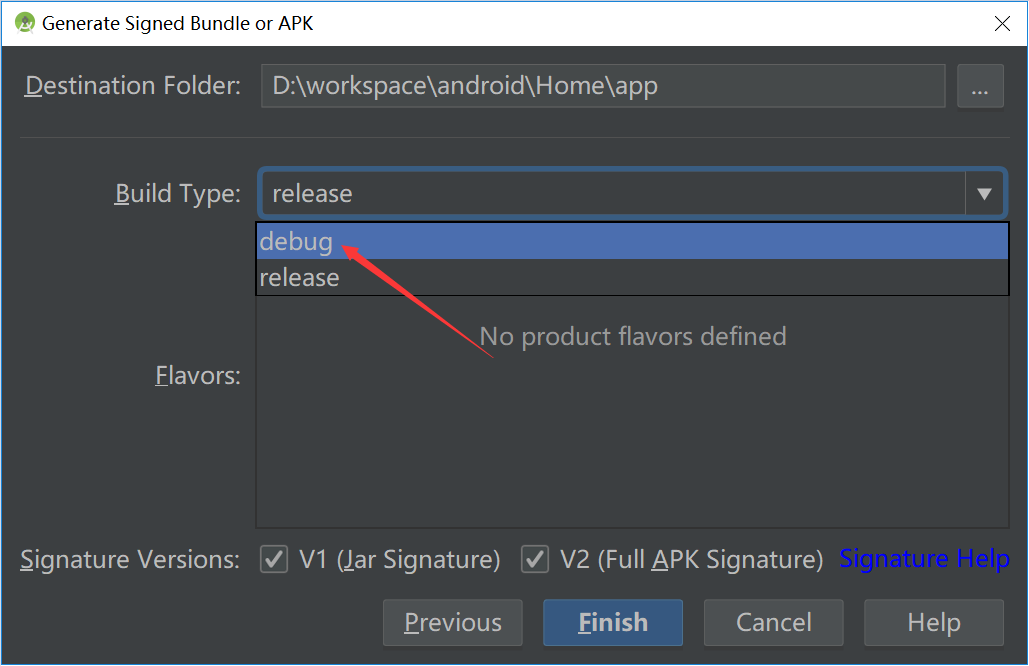
Task: Cancel the signed APK wizard
Action: (x=773, y=622)
